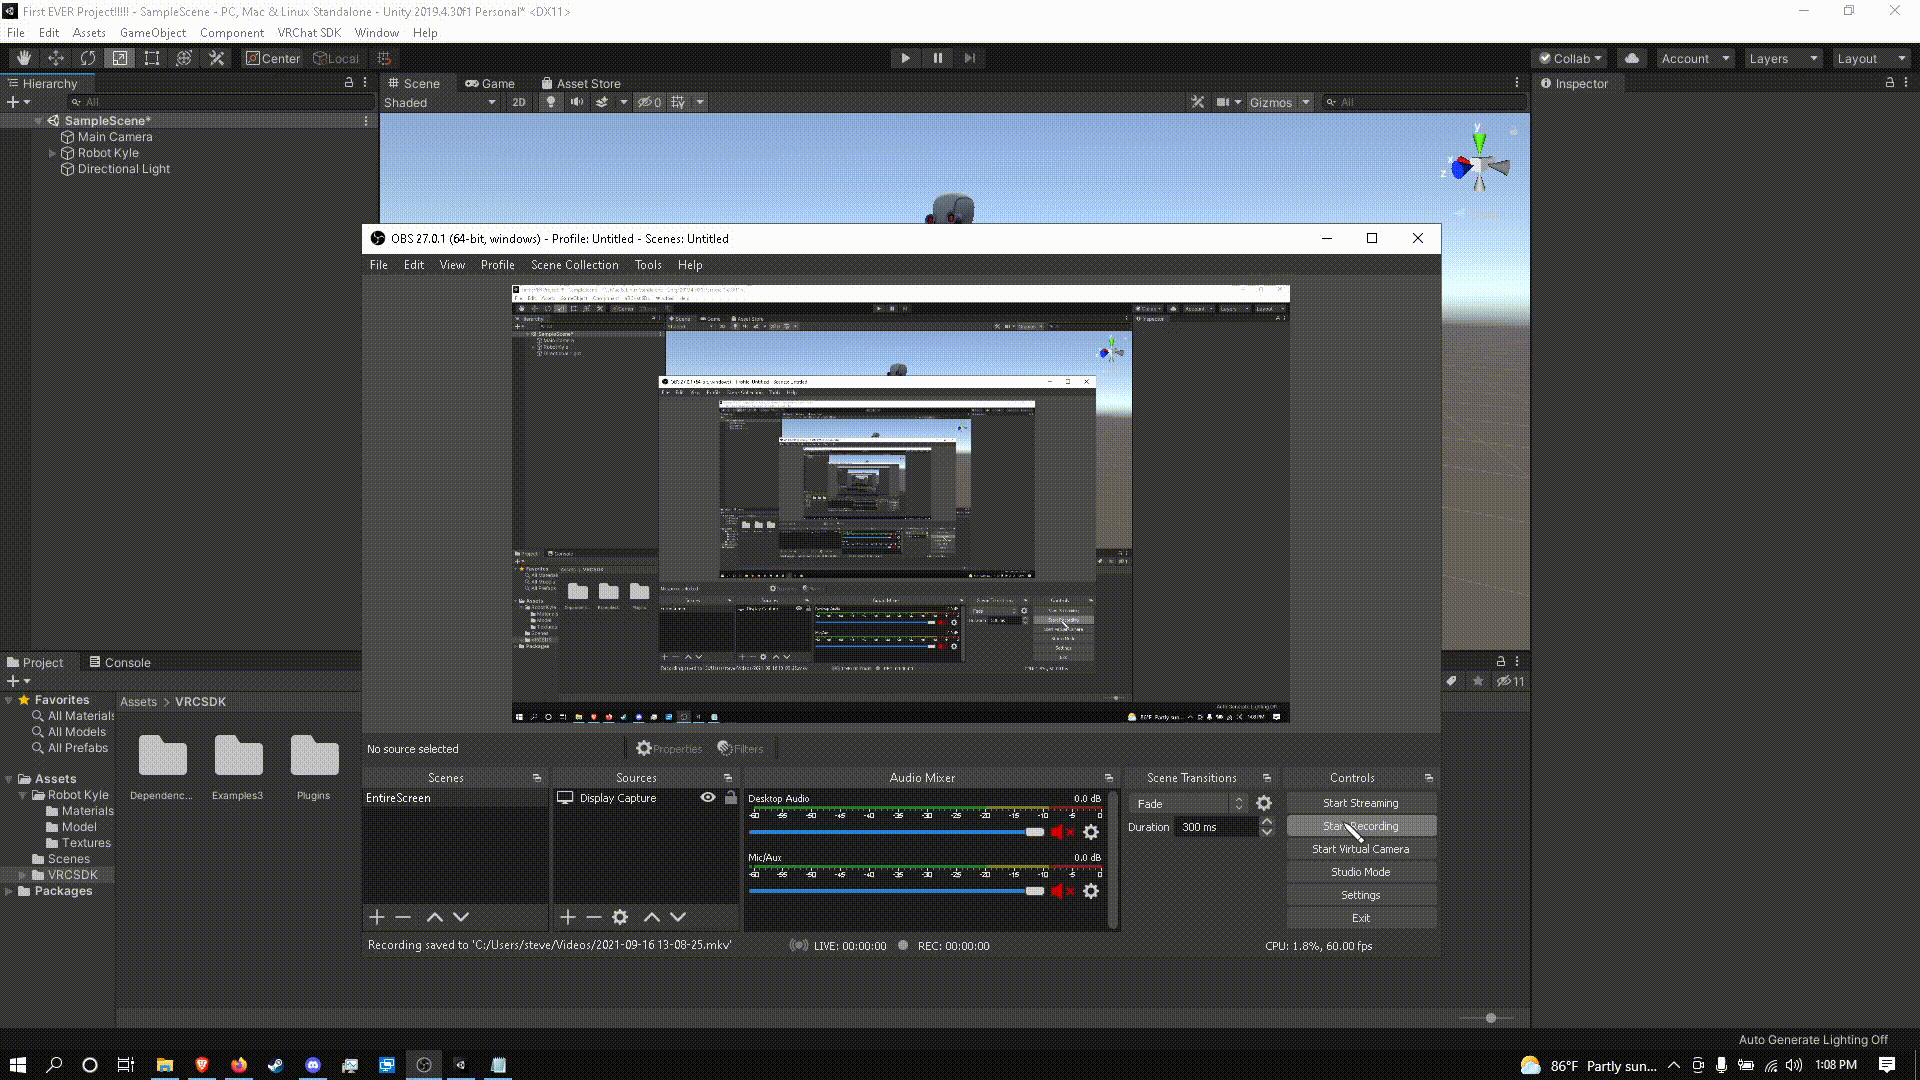Viewport: 1920px width, 1080px height.
Task: Toggle Center pivot mode button
Action: coord(273,58)
